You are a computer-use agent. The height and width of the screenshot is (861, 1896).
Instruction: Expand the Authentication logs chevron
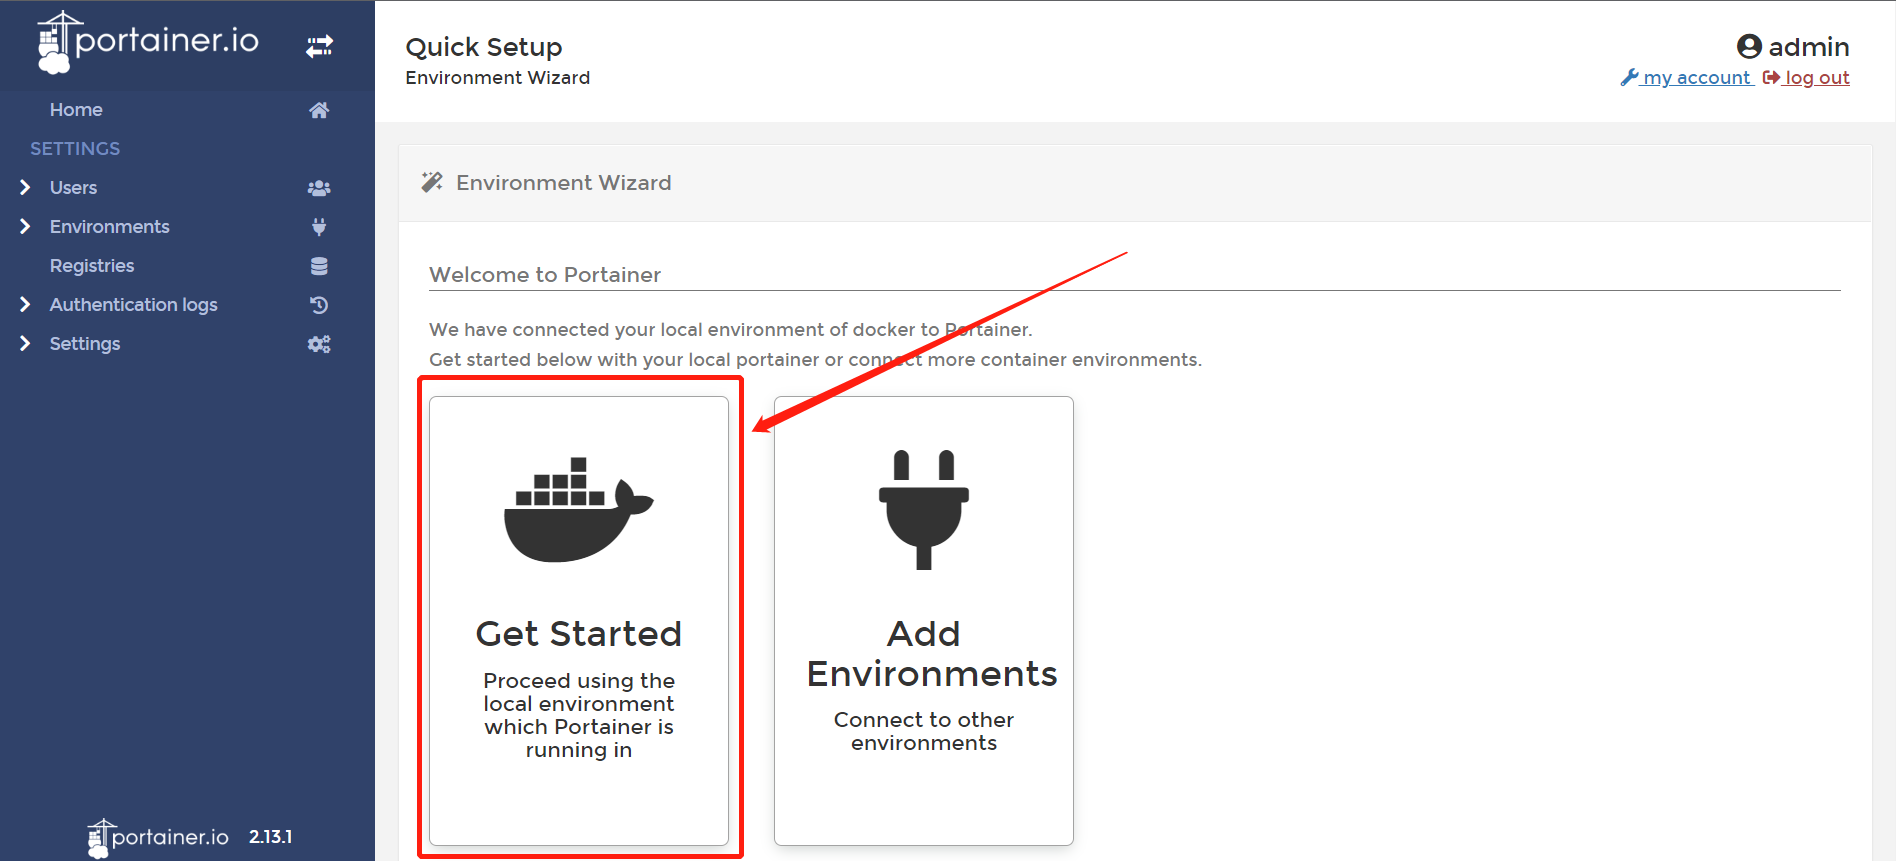coord(25,304)
